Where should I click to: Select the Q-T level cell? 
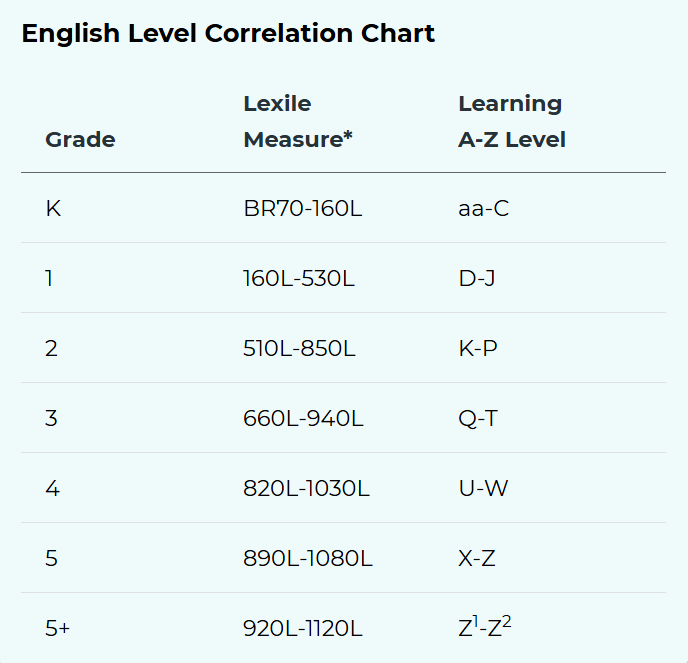pyautogui.click(x=478, y=418)
